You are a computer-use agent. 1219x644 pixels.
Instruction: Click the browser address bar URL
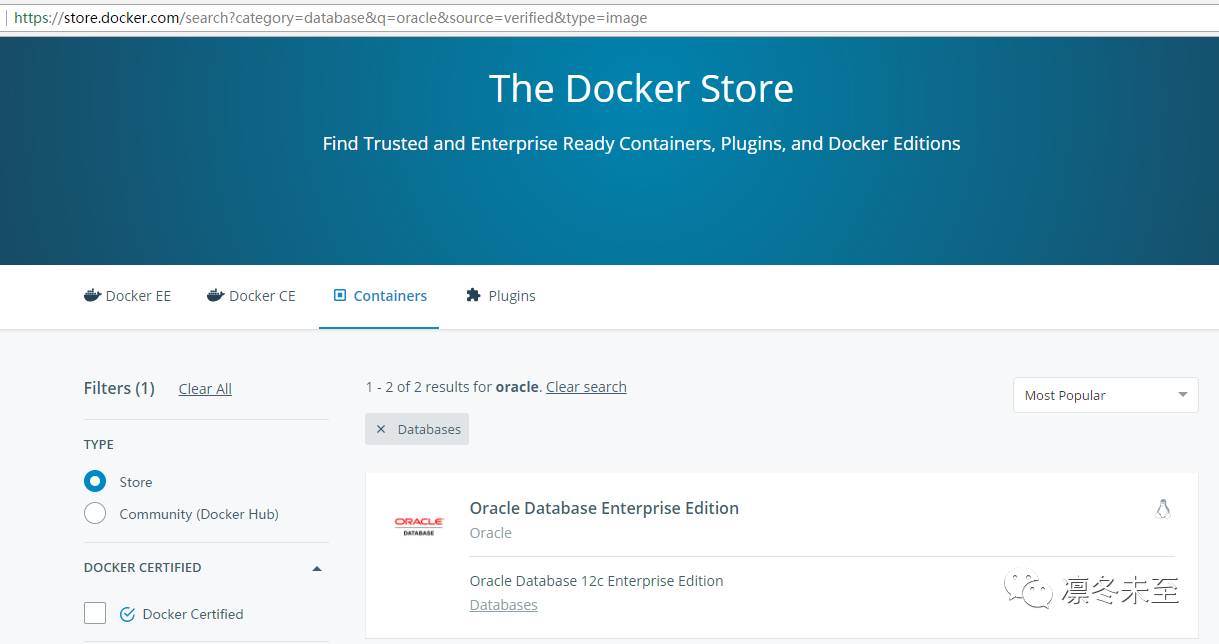tap(330, 17)
